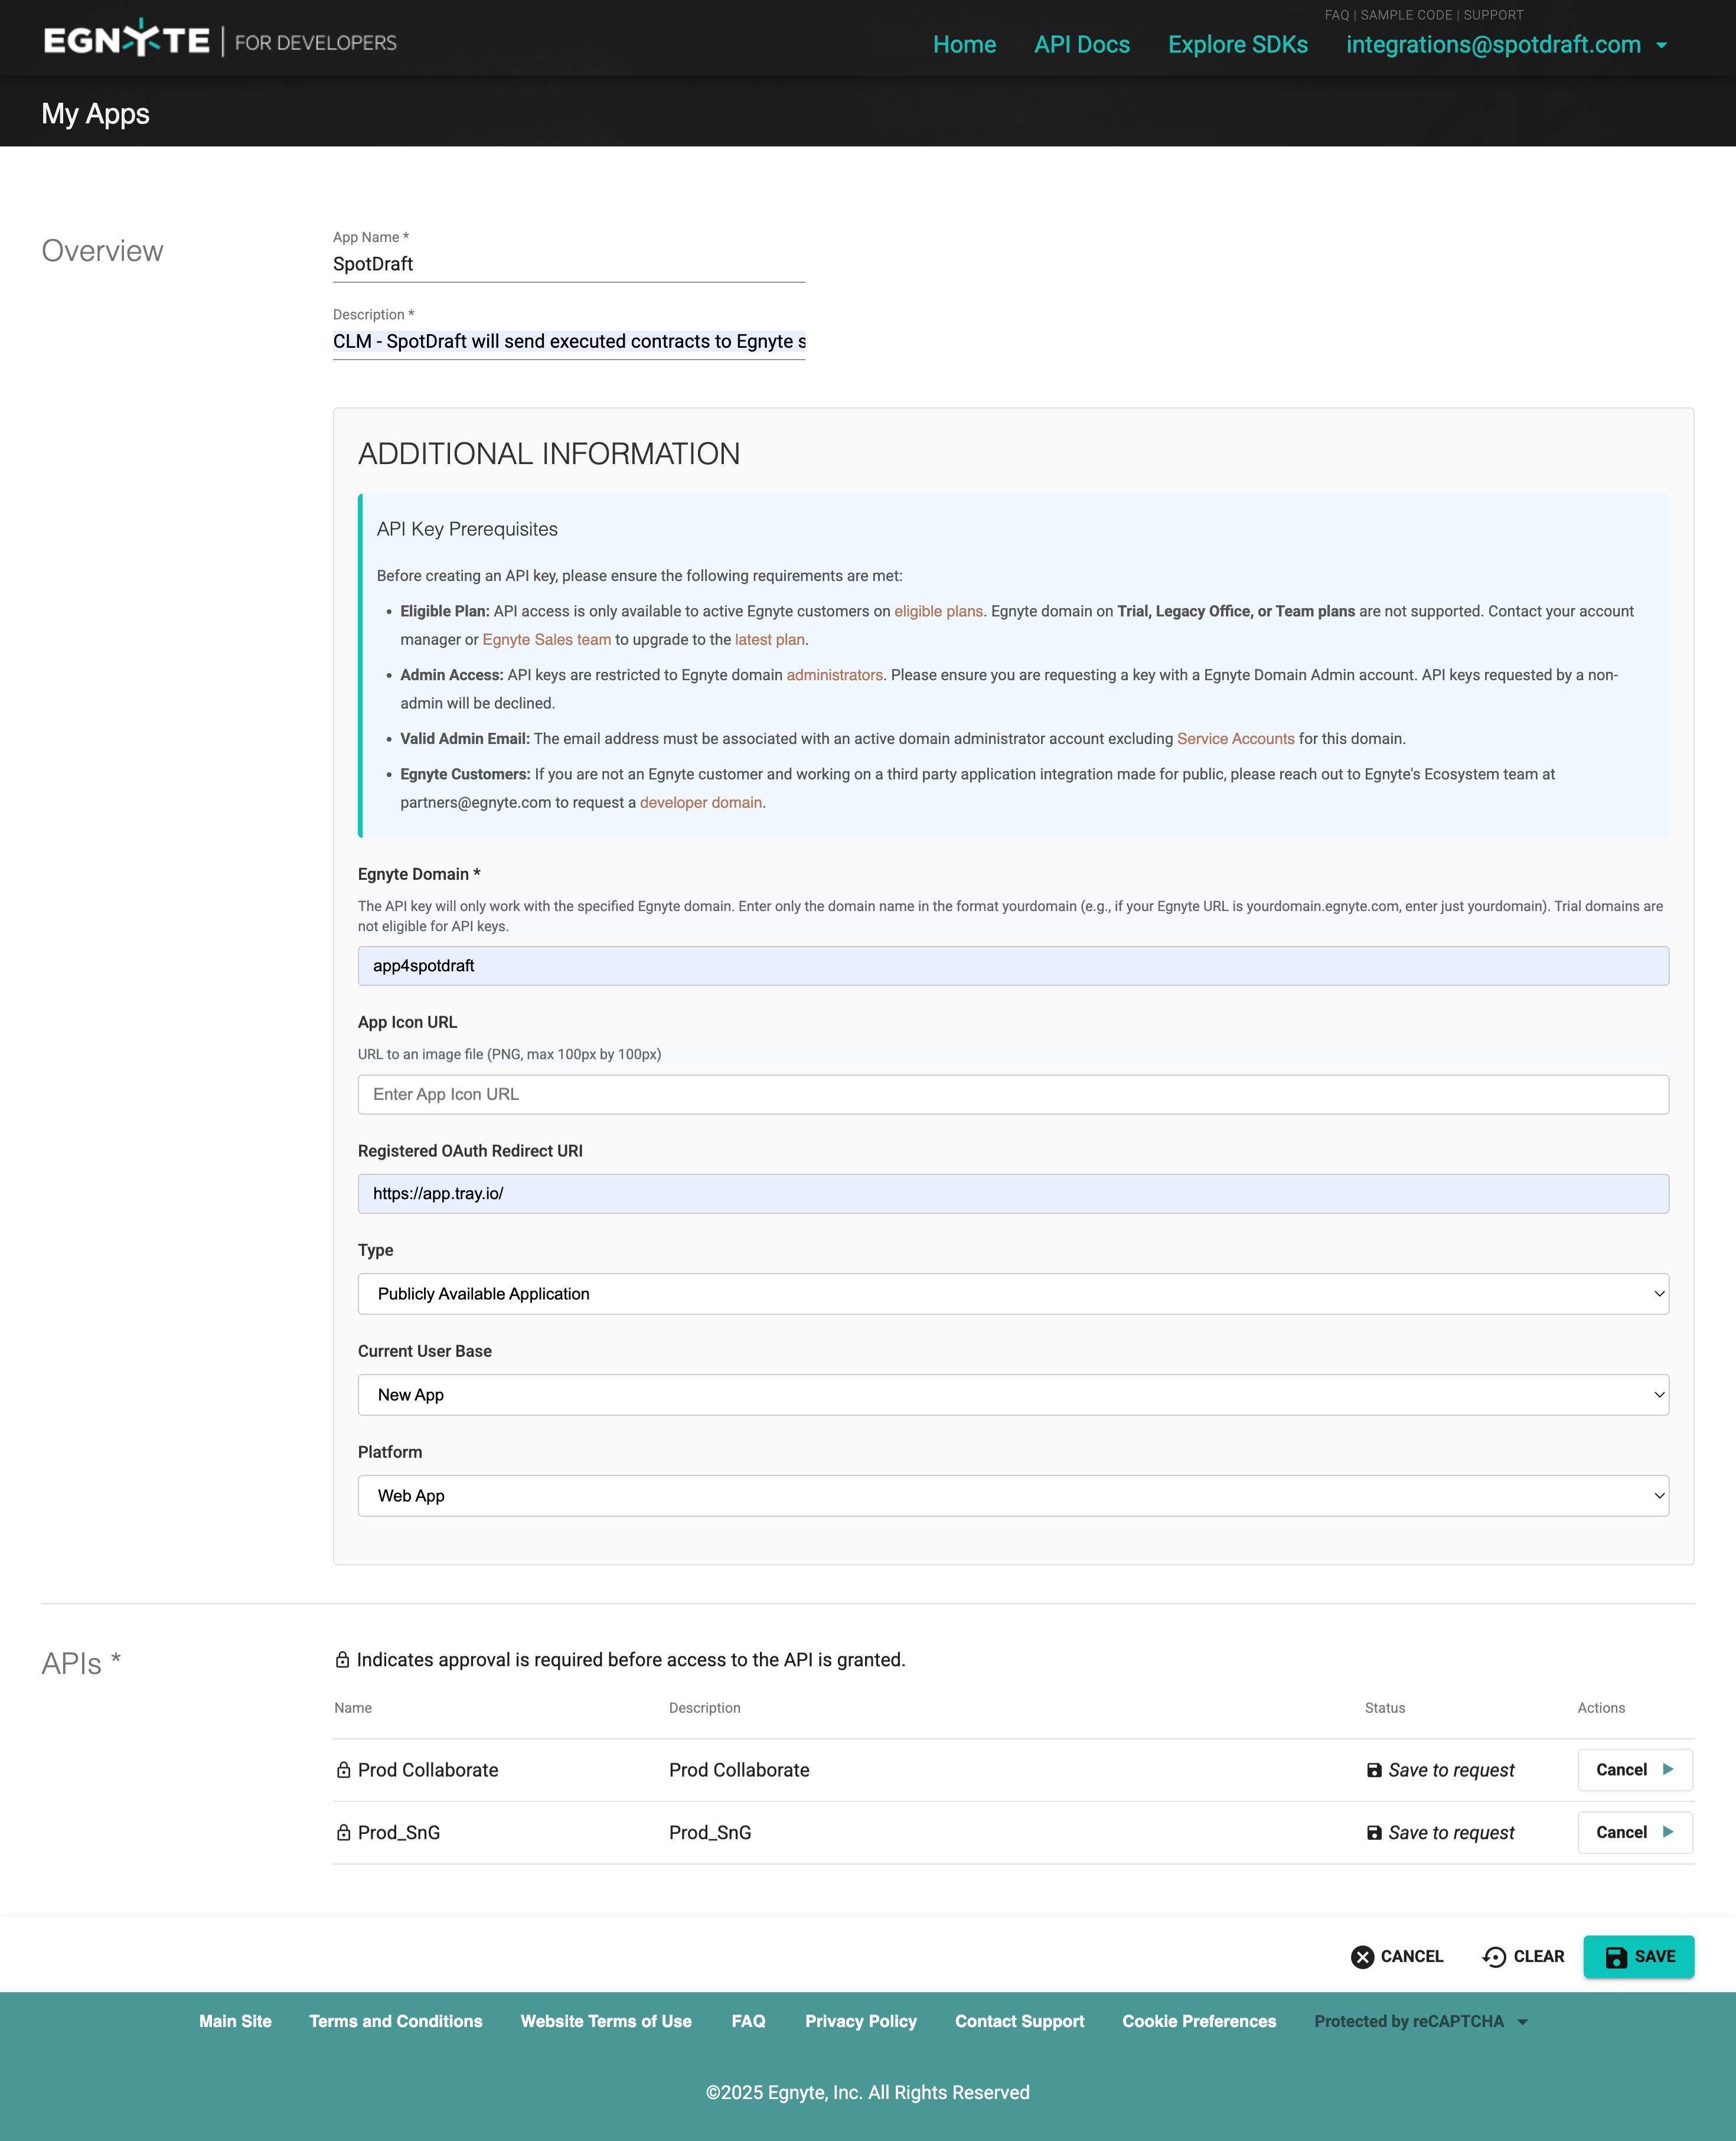Viewport: 1736px width, 2141px height.
Task: Open Explore SDKs nav item
Action: (1237, 45)
